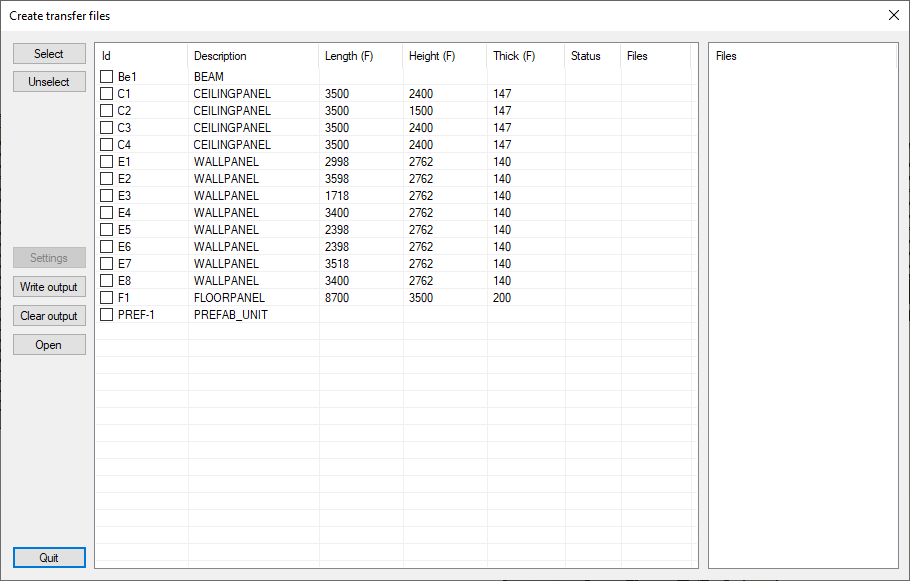Sort by the Description column header

(x=252, y=56)
